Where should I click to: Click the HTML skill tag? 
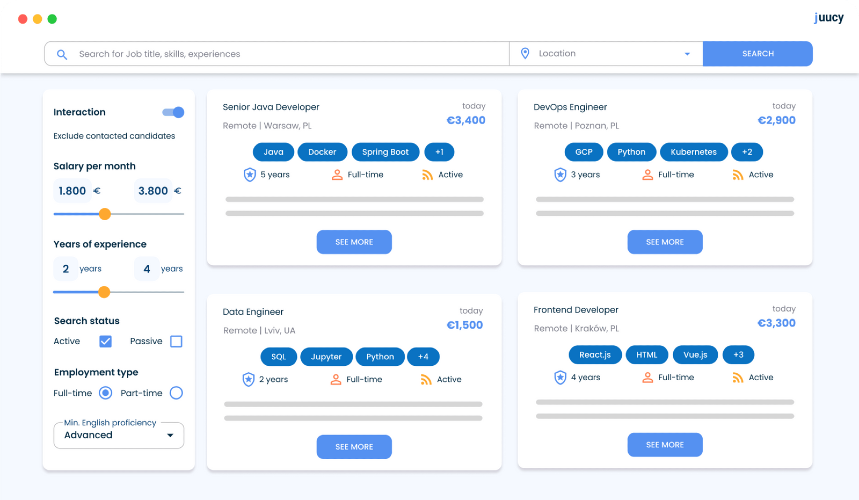646,355
